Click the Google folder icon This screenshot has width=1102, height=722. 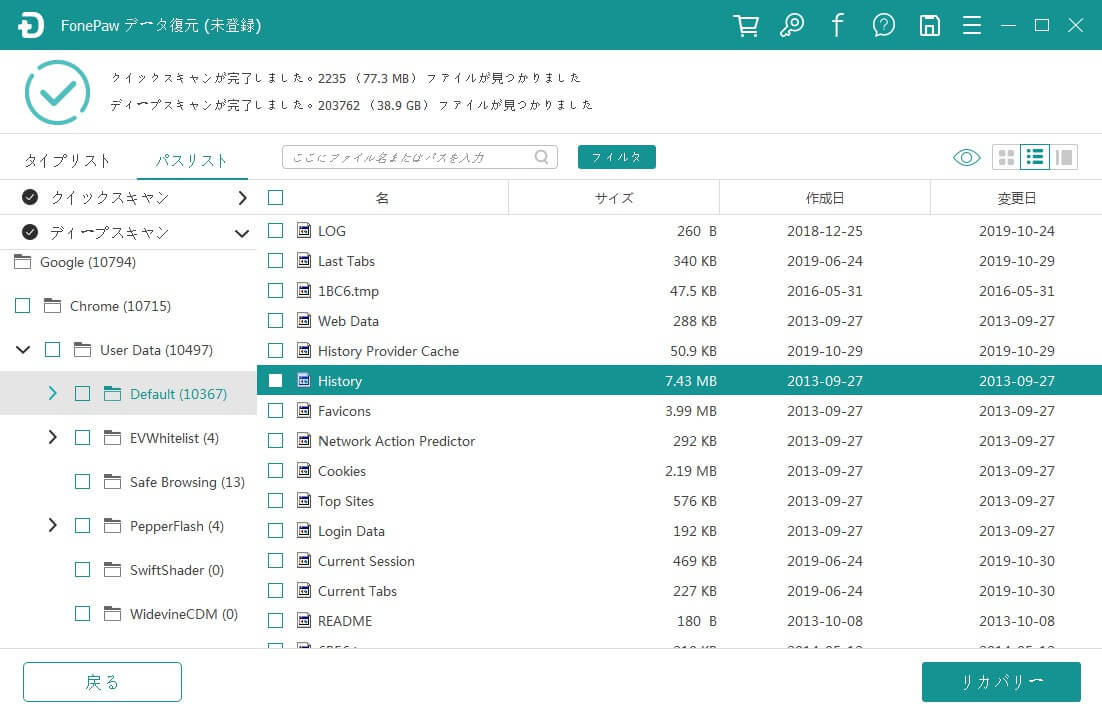click(x=22, y=262)
